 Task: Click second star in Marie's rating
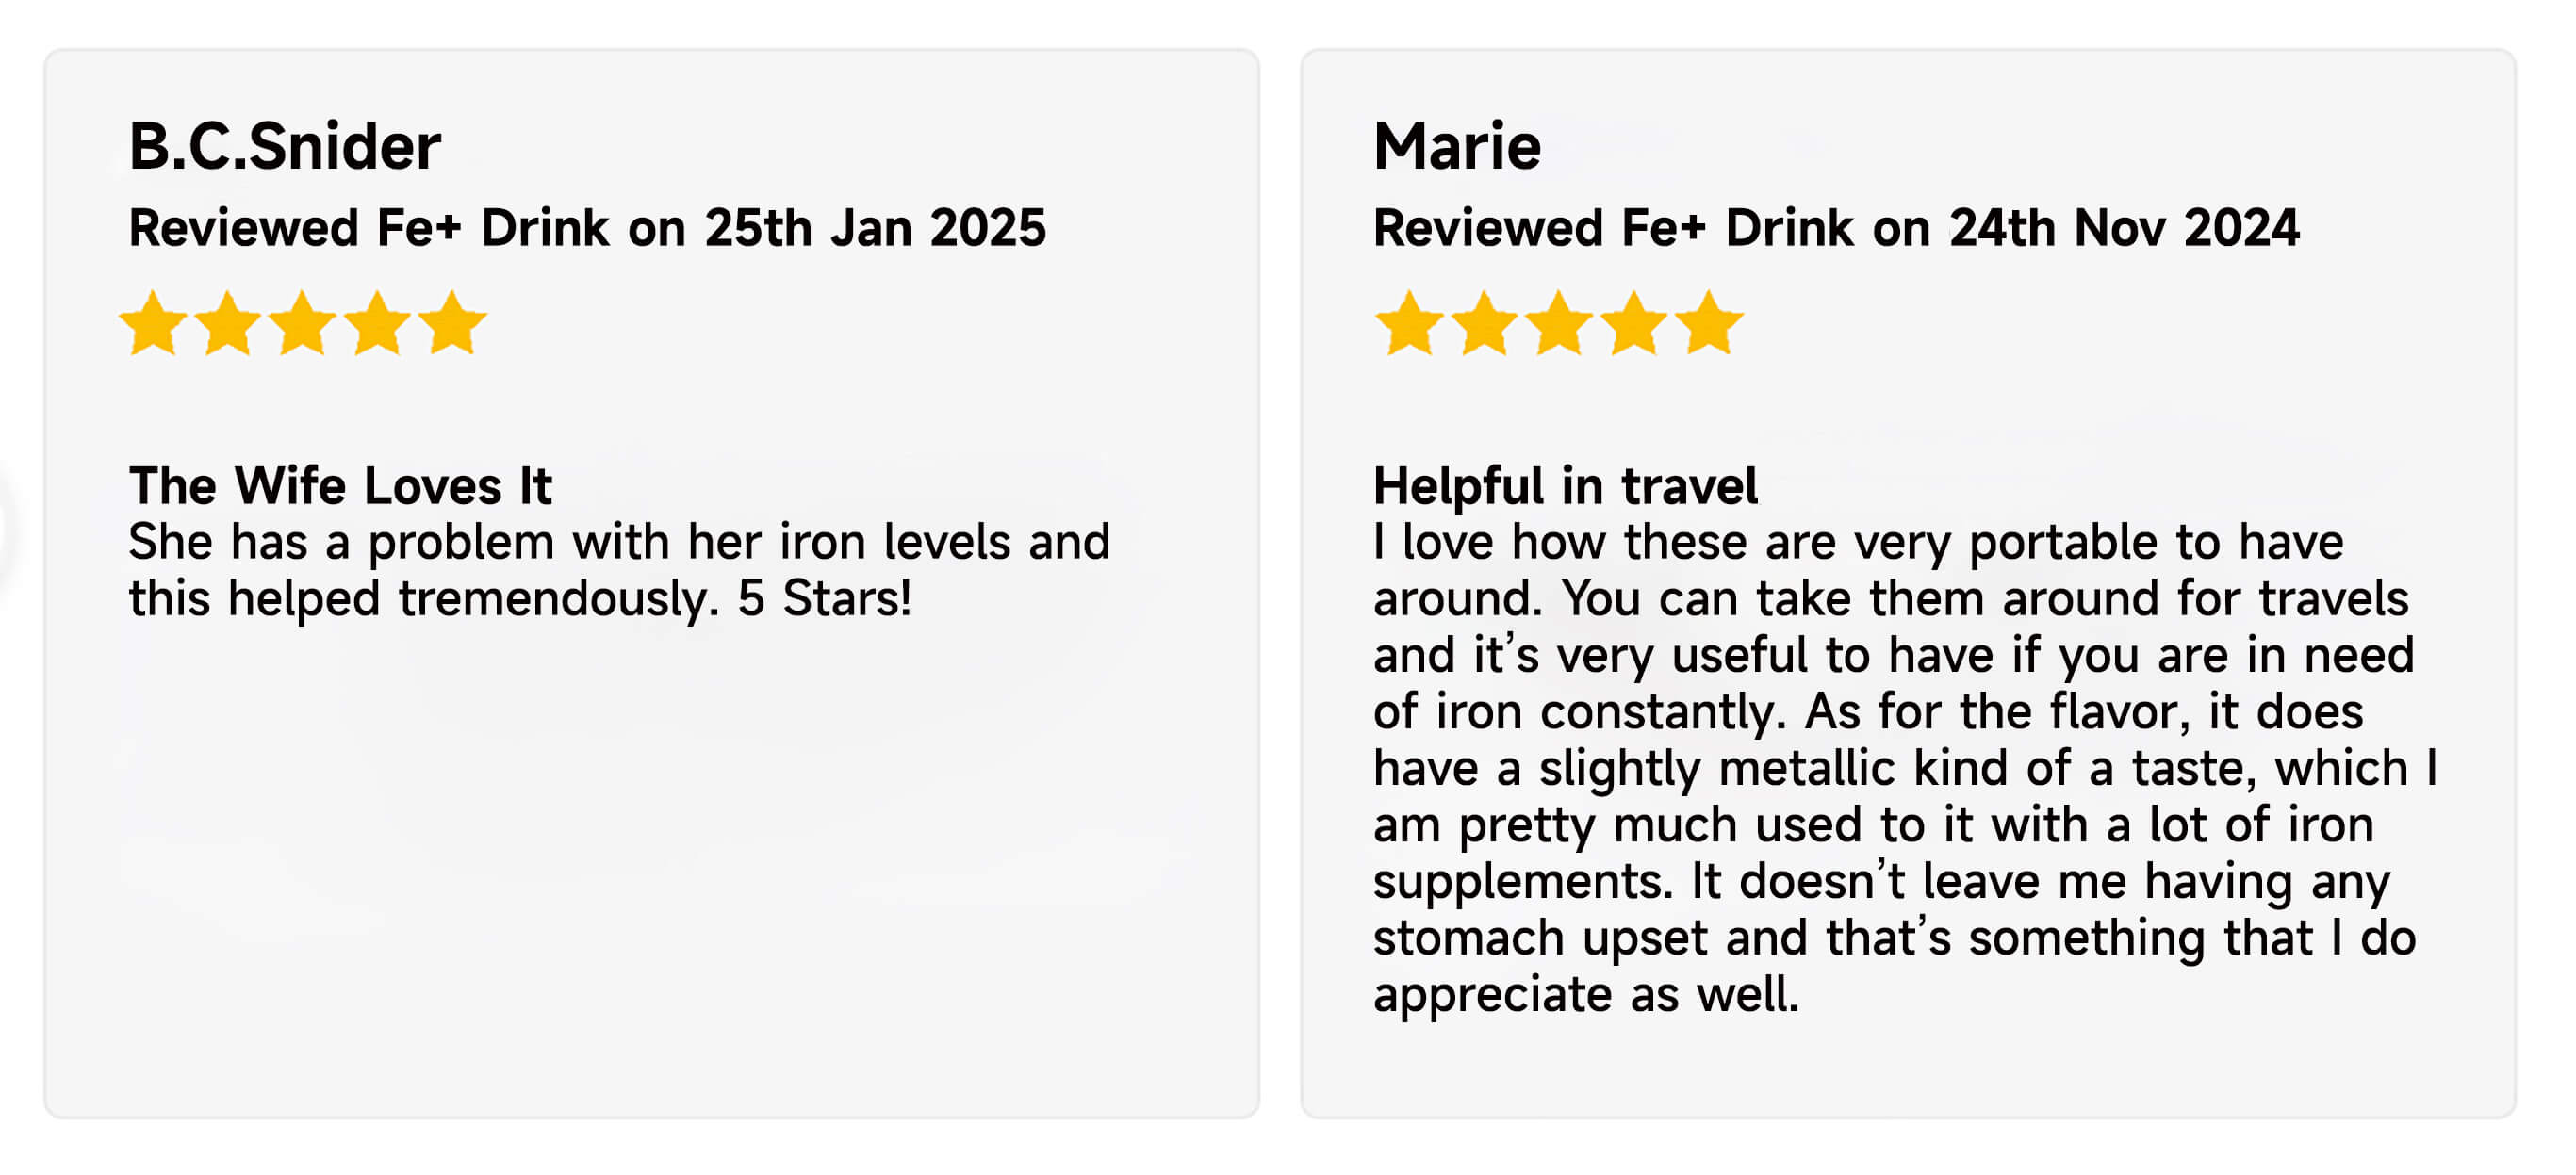(x=1484, y=323)
